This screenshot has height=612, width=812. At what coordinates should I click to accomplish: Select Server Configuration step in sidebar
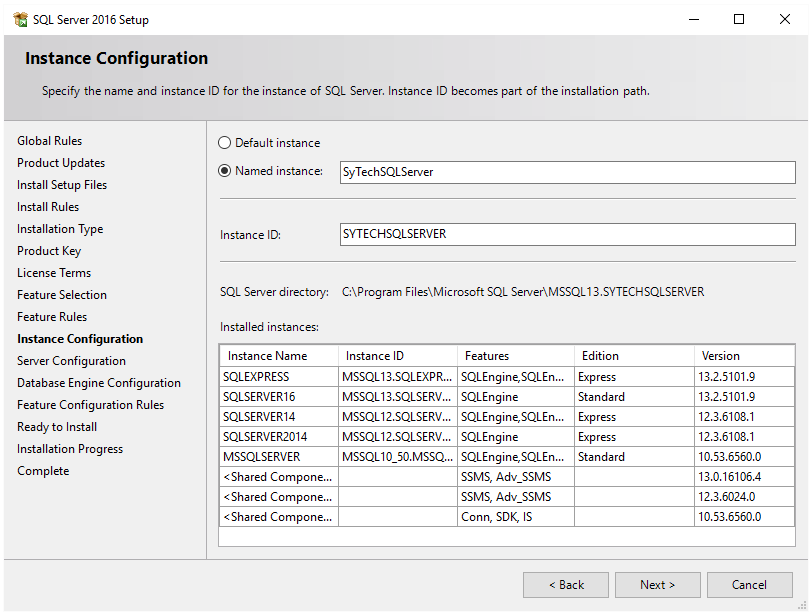click(71, 361)
